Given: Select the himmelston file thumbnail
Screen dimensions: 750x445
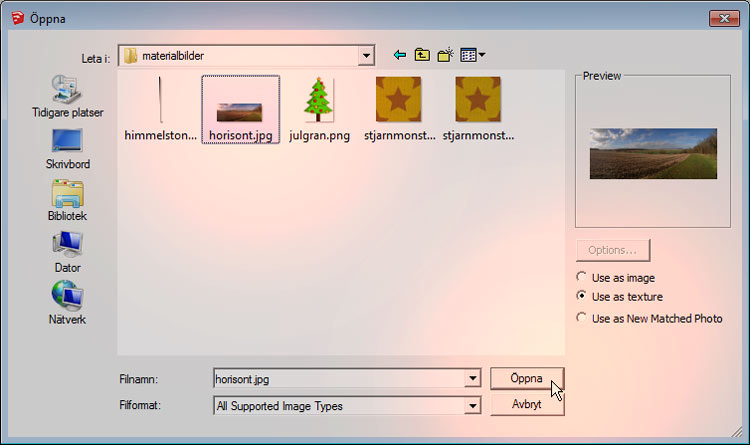Looking at the screenshot, I should tap(160, 110).
